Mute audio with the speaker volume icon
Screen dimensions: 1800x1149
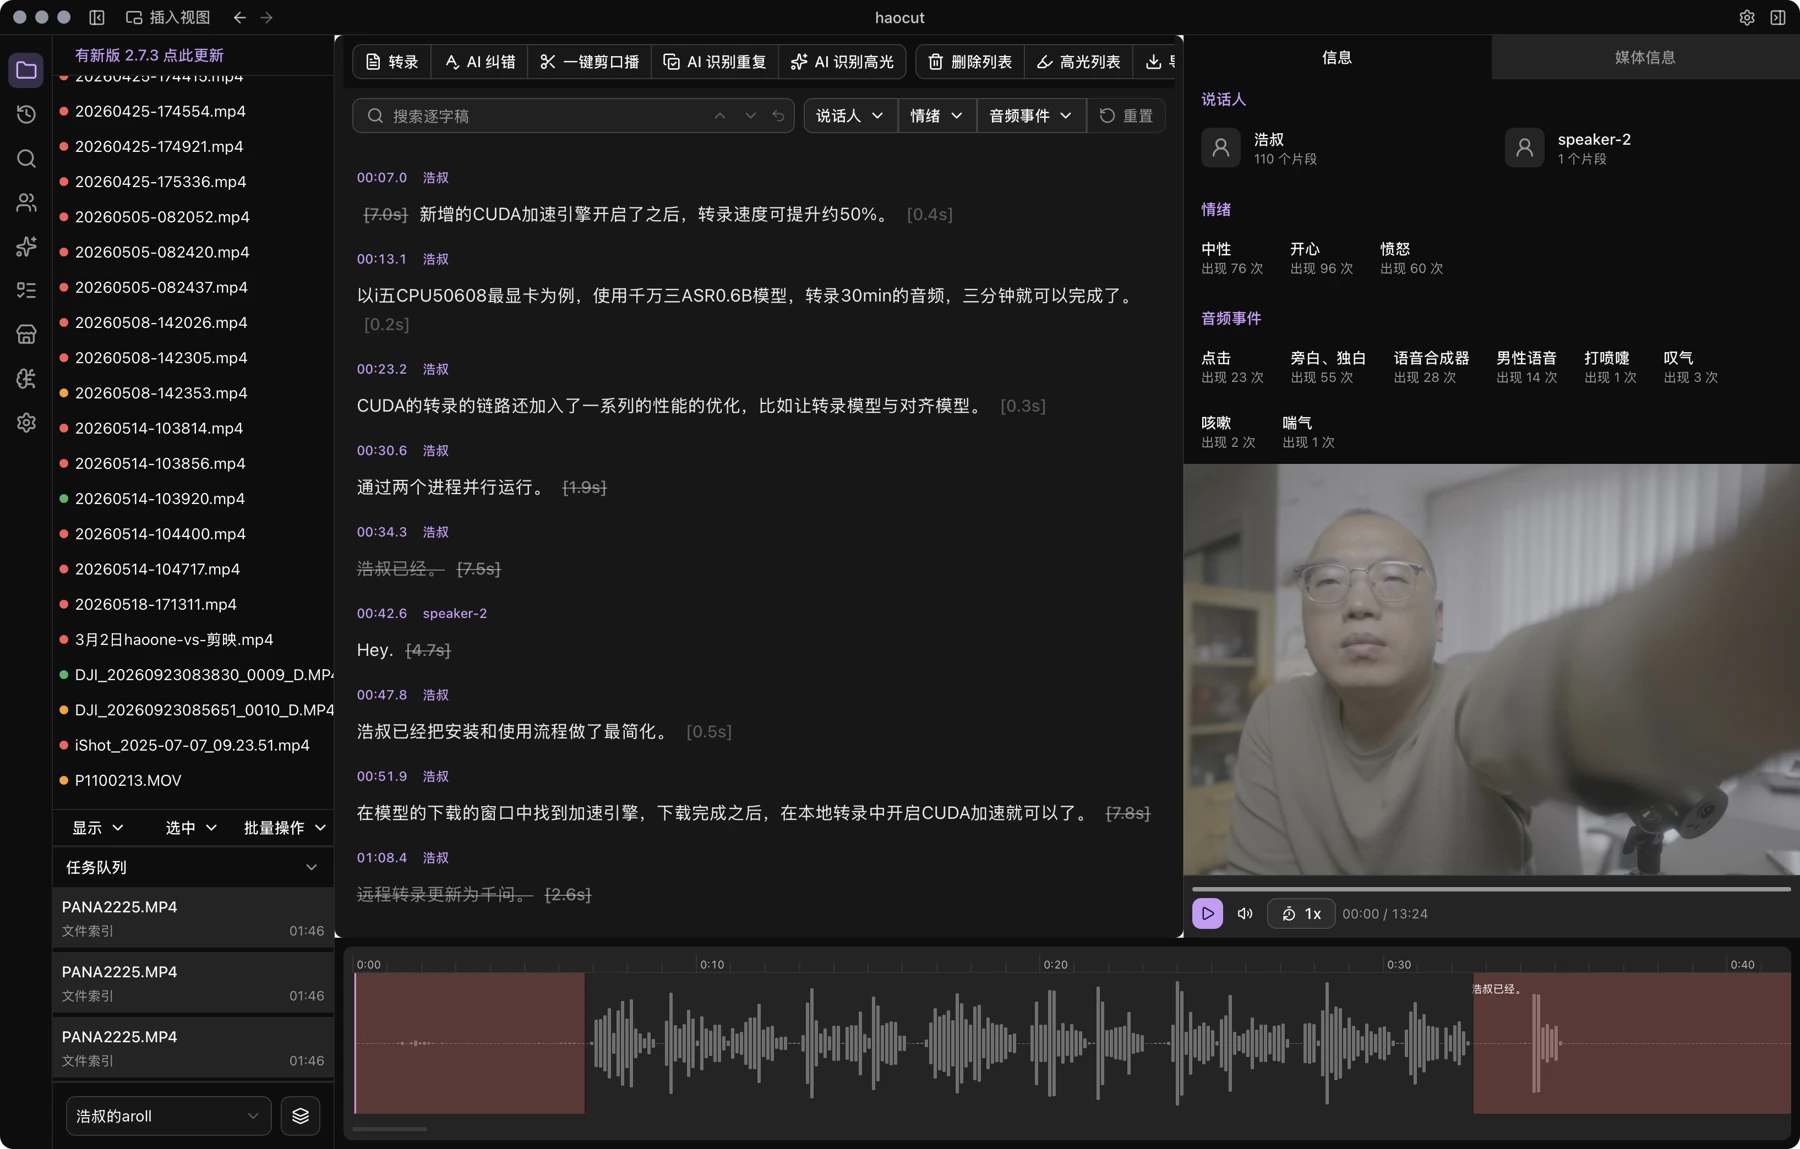[x=1245, y=913]
